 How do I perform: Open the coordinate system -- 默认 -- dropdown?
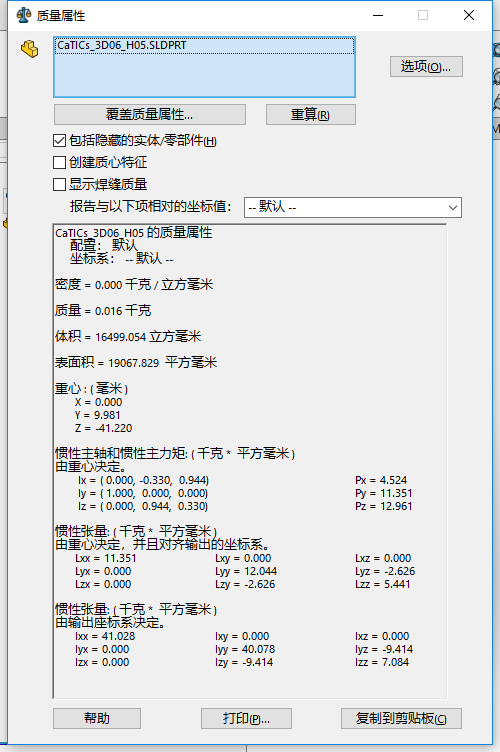(x=353, y=208)
